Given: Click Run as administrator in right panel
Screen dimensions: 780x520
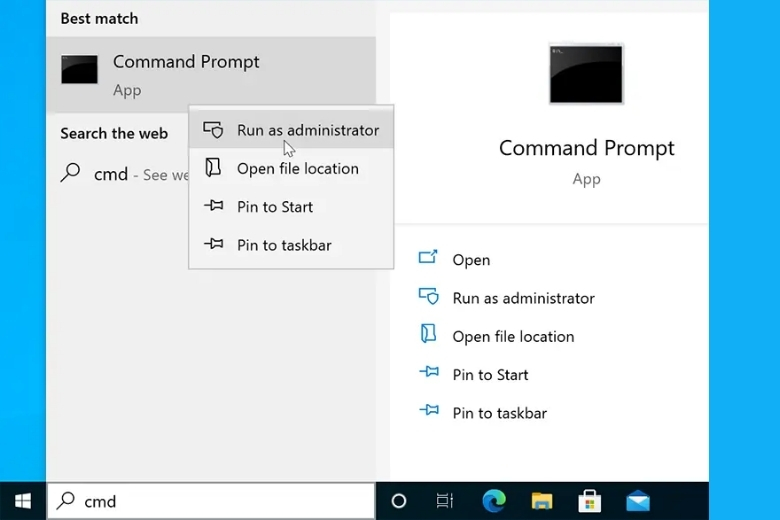Looking at the screenshot, I should coord(523,298).
